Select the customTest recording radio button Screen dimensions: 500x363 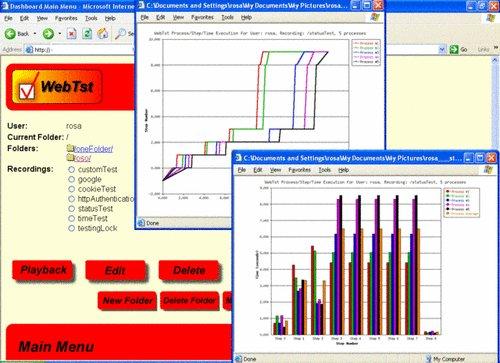(71, 169)
